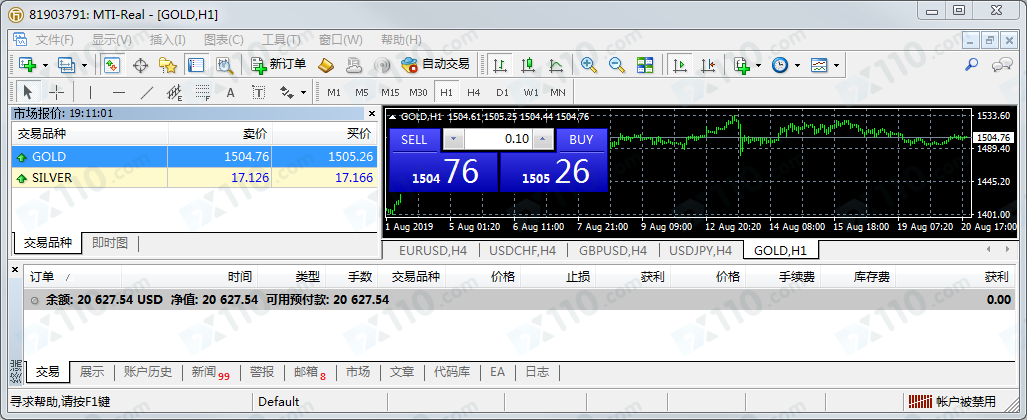
Task: Select the GOLD row in market watch
Action: tap(90, 157)
